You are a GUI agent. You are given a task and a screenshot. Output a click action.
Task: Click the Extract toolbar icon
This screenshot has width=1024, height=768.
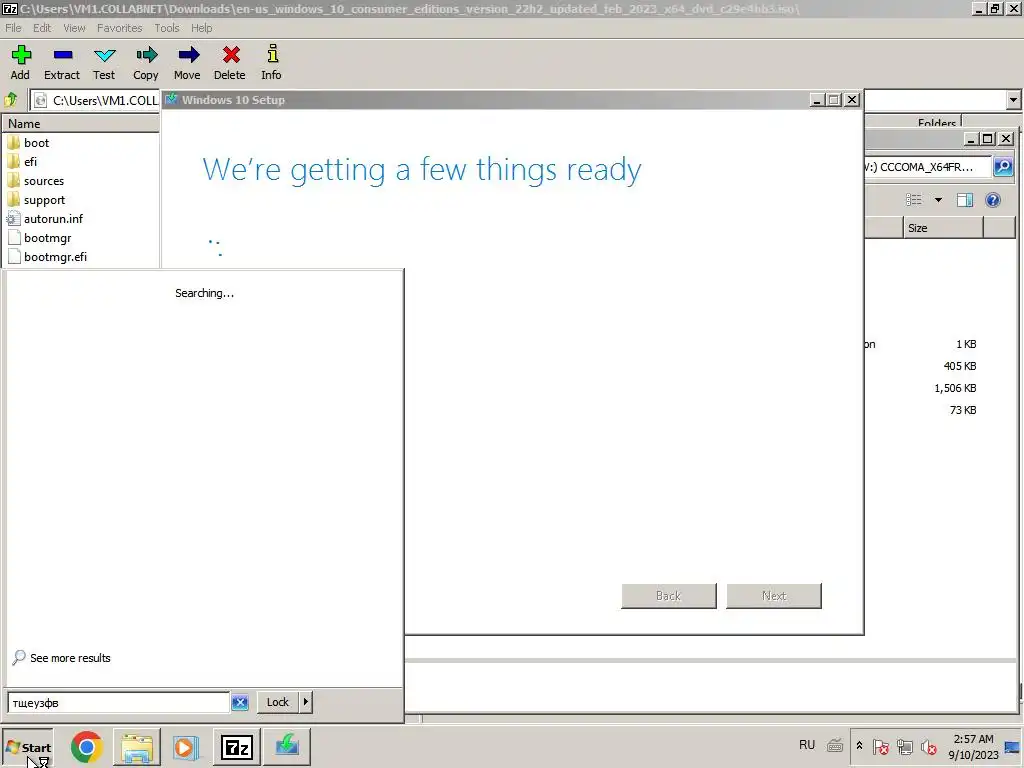(x=62, y=63)
